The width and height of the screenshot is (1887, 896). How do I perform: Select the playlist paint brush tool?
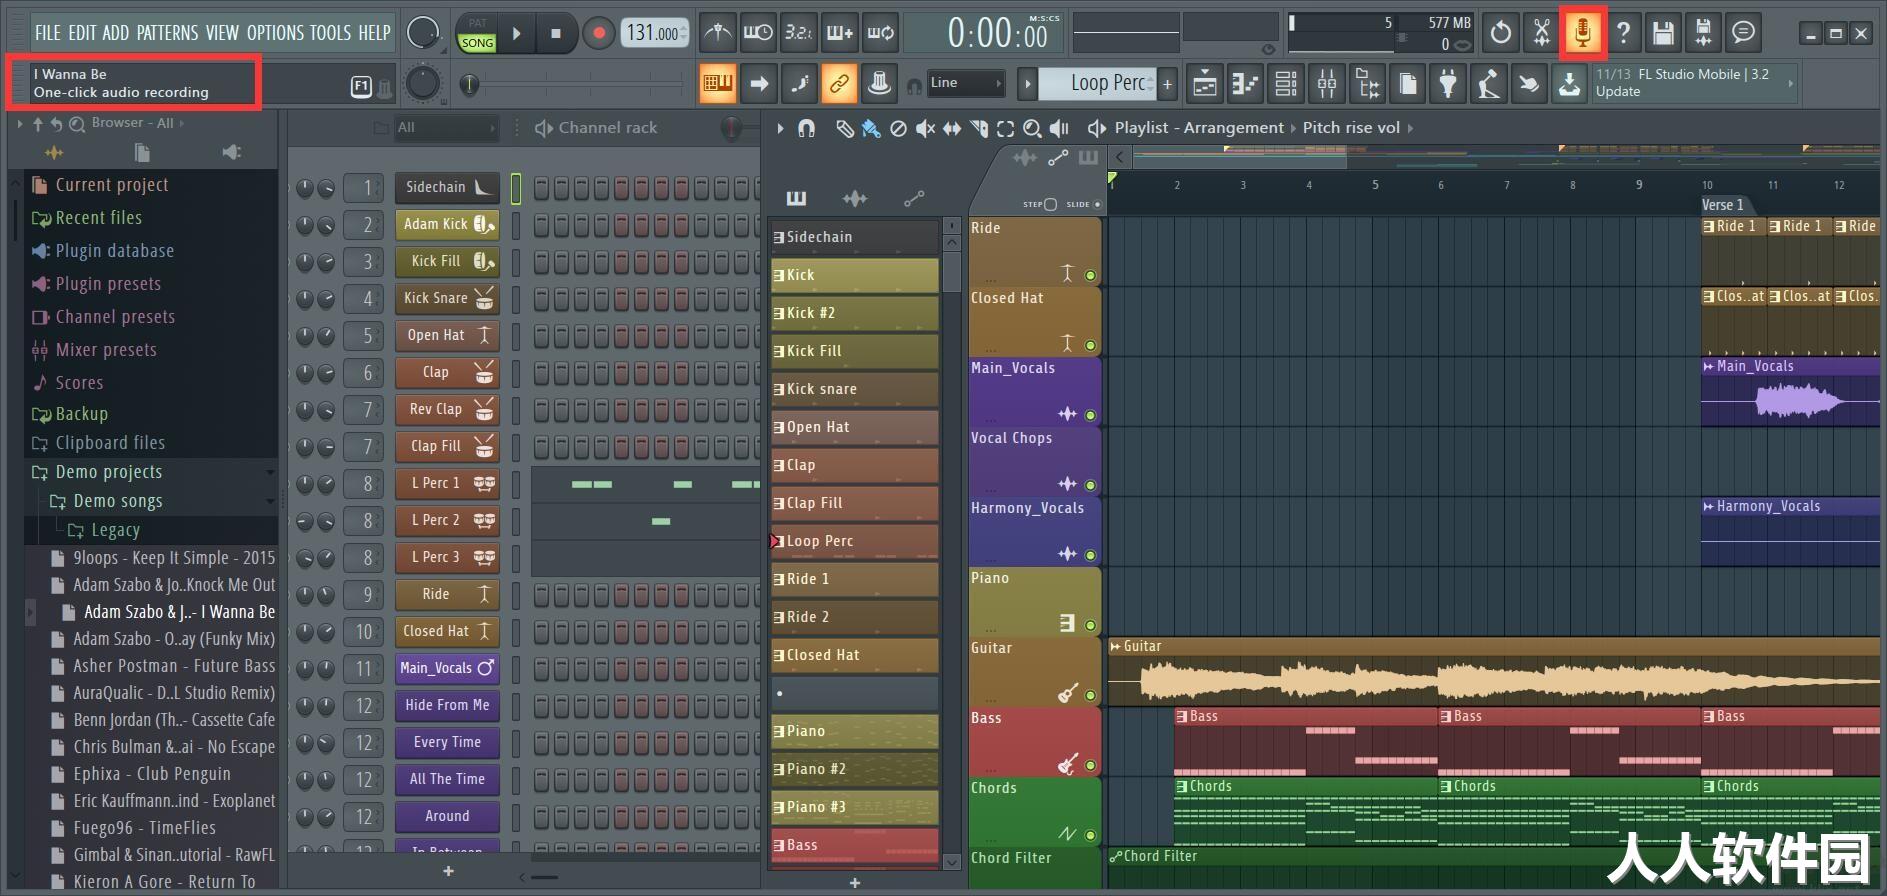pos(871,128)
